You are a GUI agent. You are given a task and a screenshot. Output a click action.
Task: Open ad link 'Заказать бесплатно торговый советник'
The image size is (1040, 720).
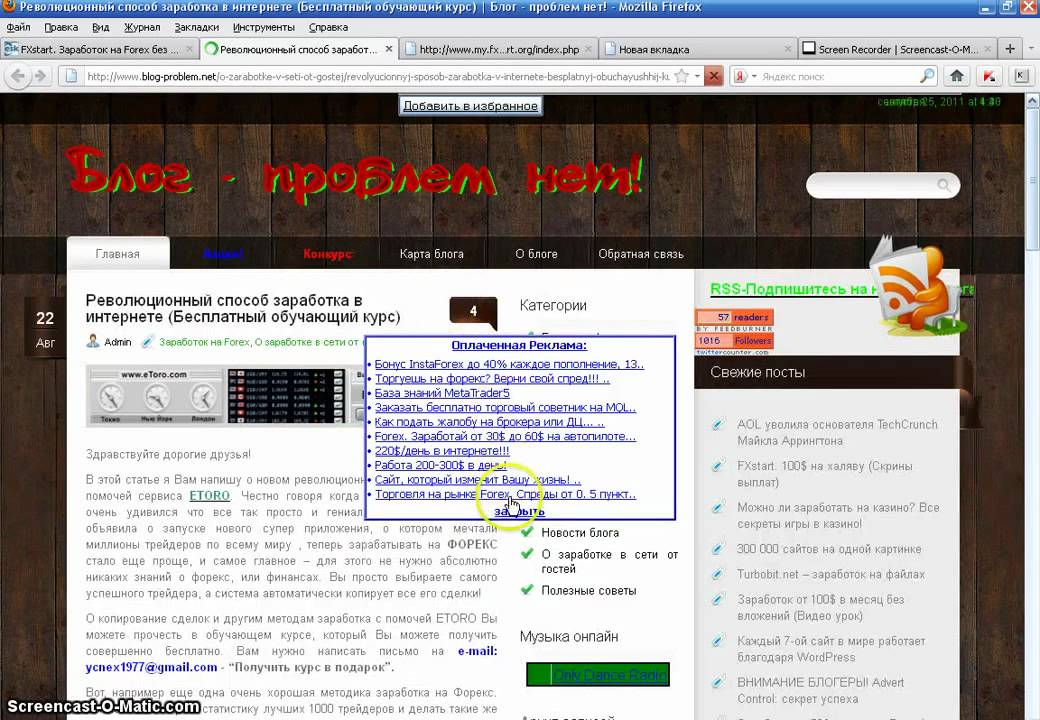coord(505,408)
